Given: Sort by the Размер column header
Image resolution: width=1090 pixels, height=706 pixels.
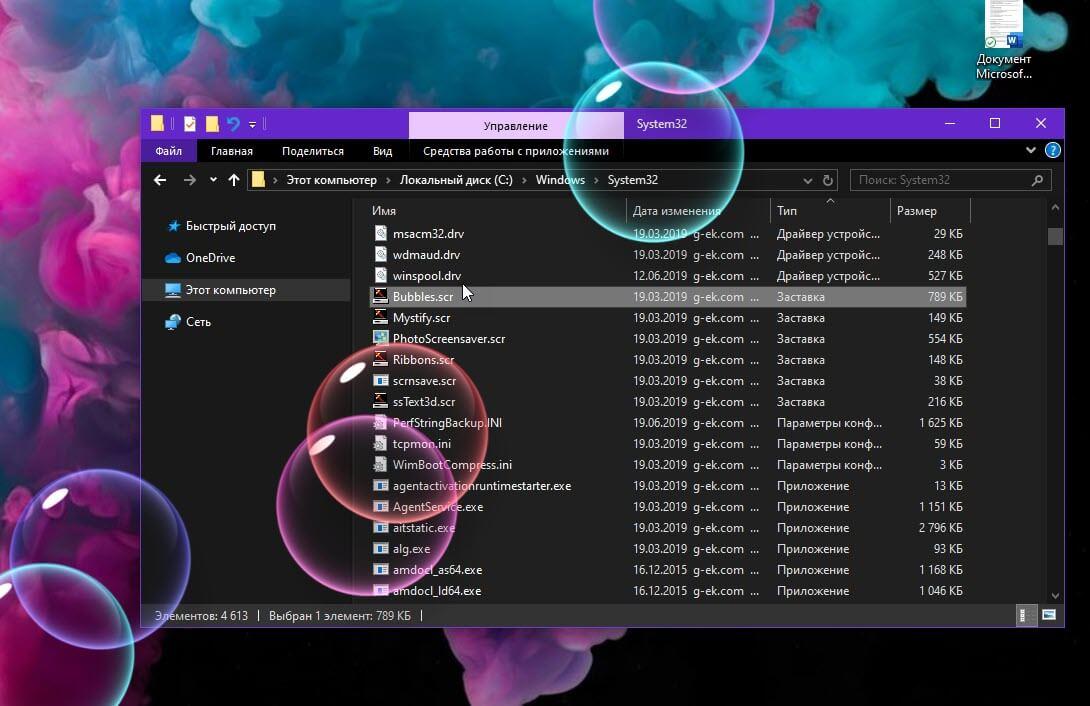Looking at the screenshot, I should 916,211.
